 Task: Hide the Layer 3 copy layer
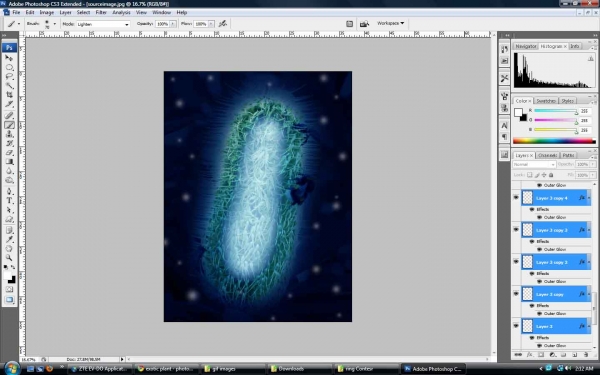click(516, 294)
